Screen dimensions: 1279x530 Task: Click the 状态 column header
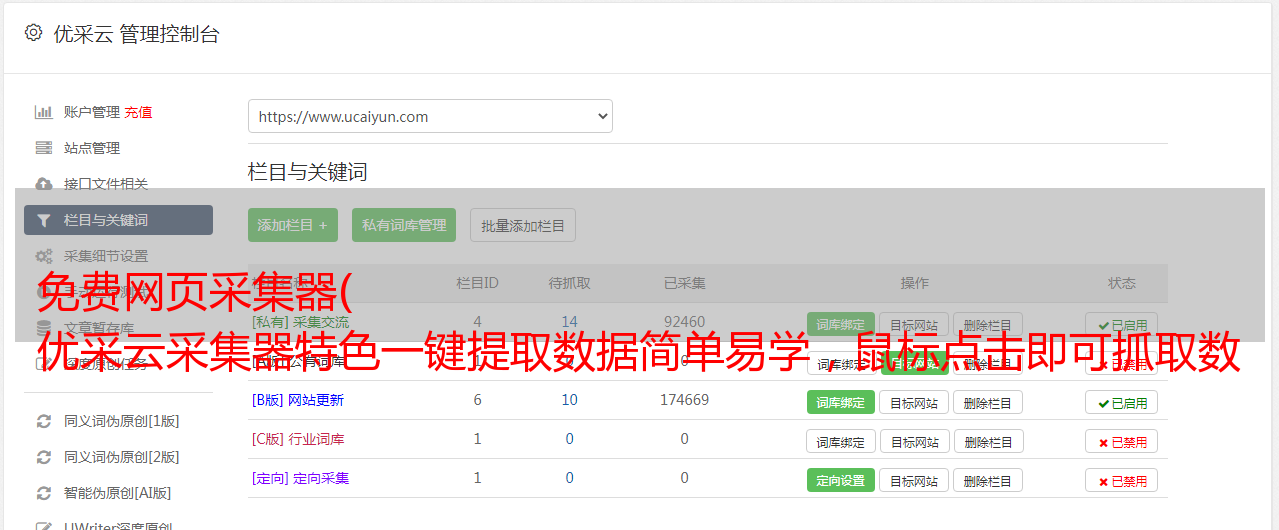(1122, 283)
